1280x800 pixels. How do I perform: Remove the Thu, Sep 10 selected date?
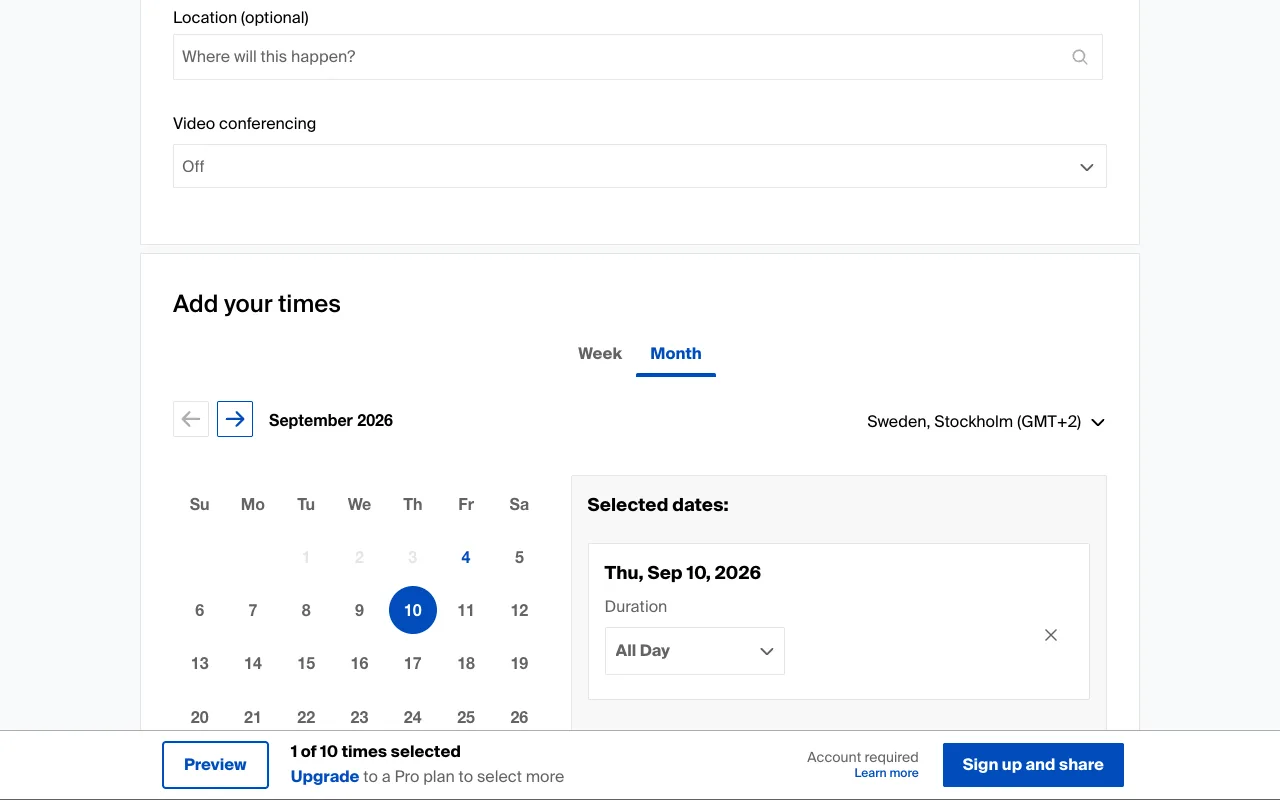click(1051, 635)
